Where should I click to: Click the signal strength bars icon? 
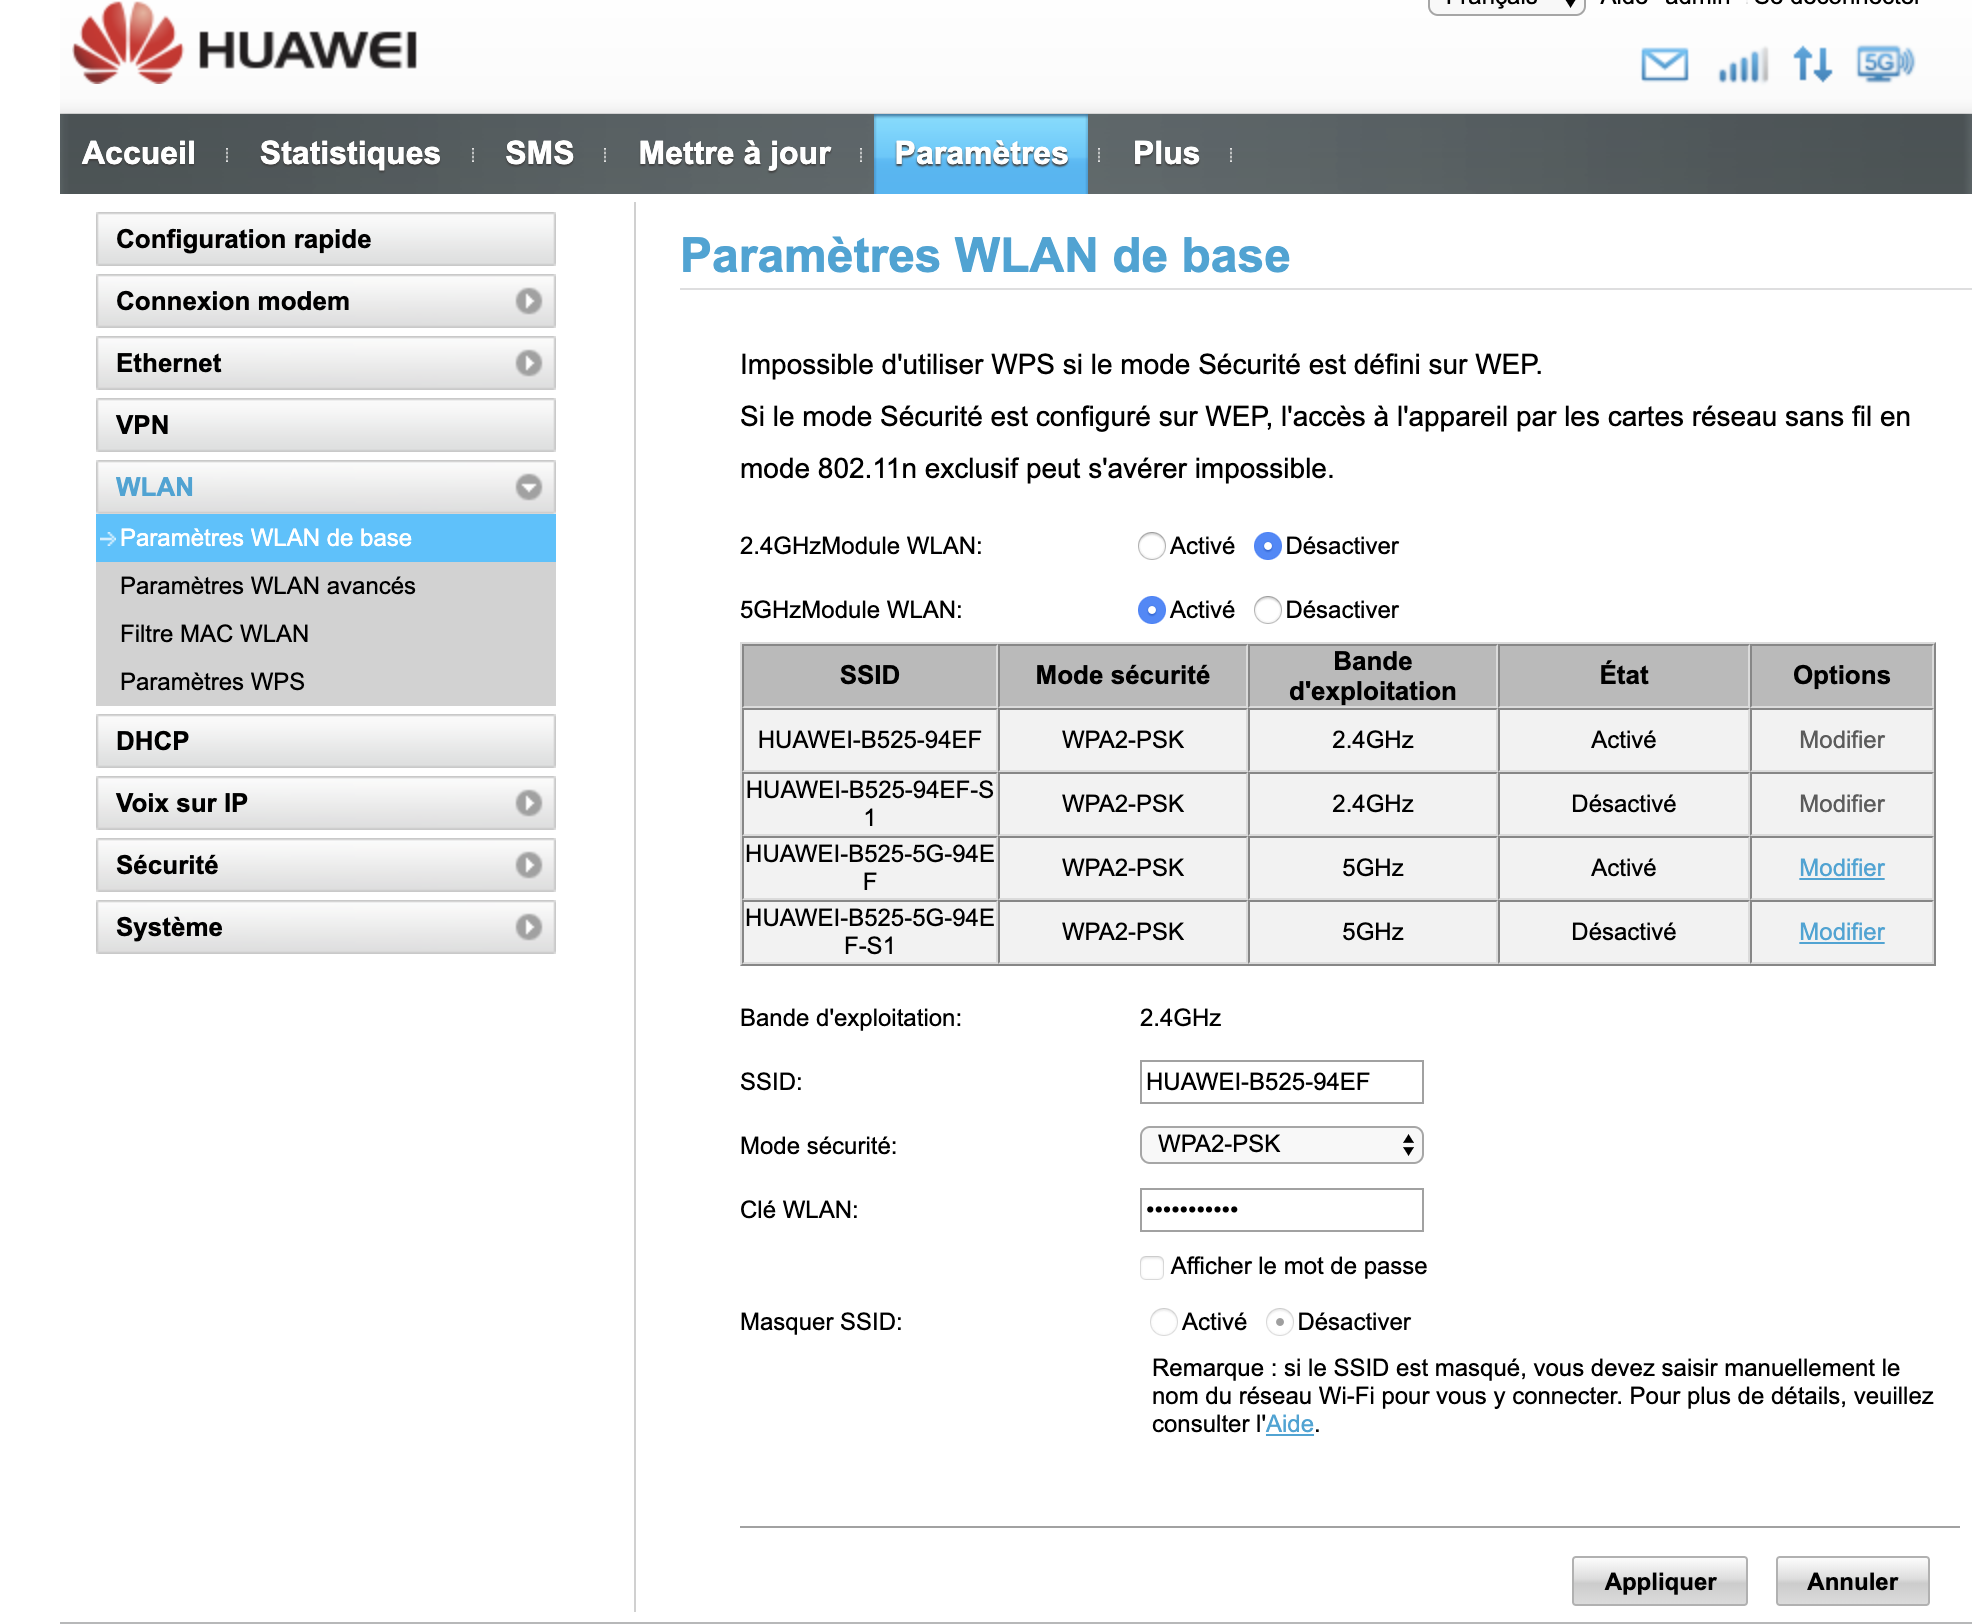1742,65
